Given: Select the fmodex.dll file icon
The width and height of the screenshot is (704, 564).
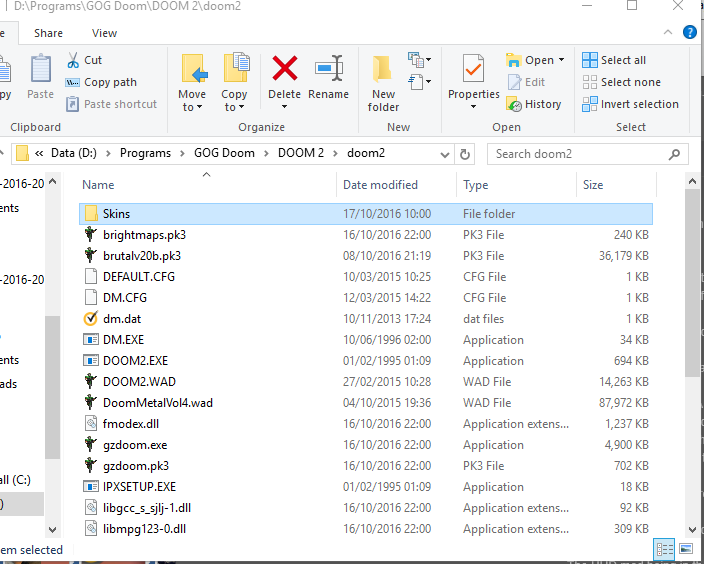Looking at the screenshot, I should (x=91, y=424).
